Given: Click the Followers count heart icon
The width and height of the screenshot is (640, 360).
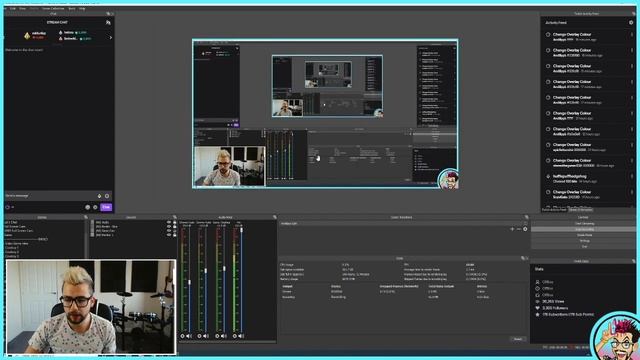Looking at the screenshot, I should (x=538, y=308).
